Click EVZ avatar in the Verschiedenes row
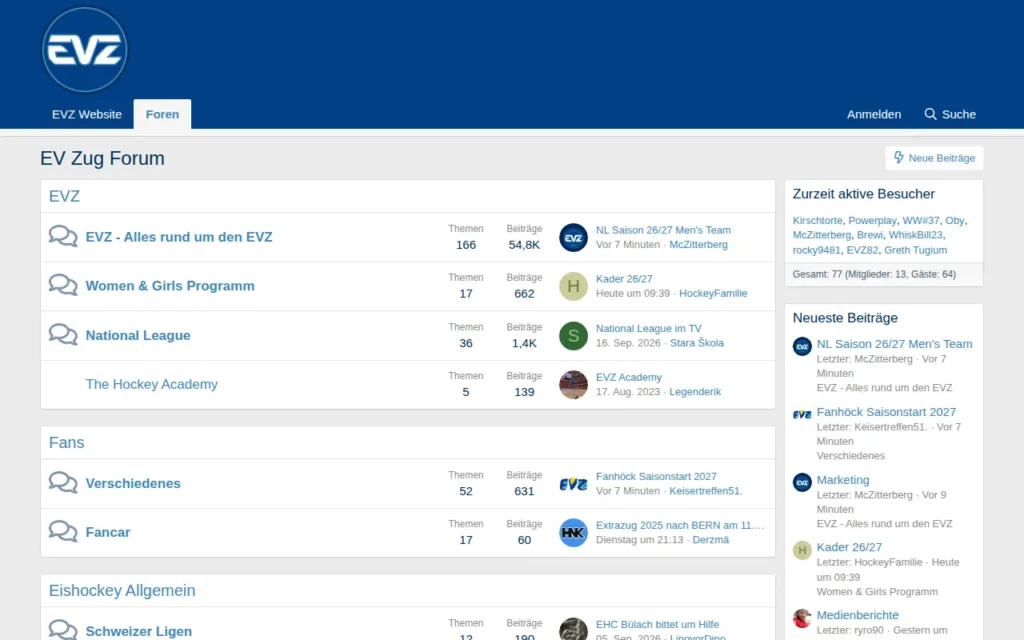This screenshot has height=640, width=1024. click(x=573, y=484)
